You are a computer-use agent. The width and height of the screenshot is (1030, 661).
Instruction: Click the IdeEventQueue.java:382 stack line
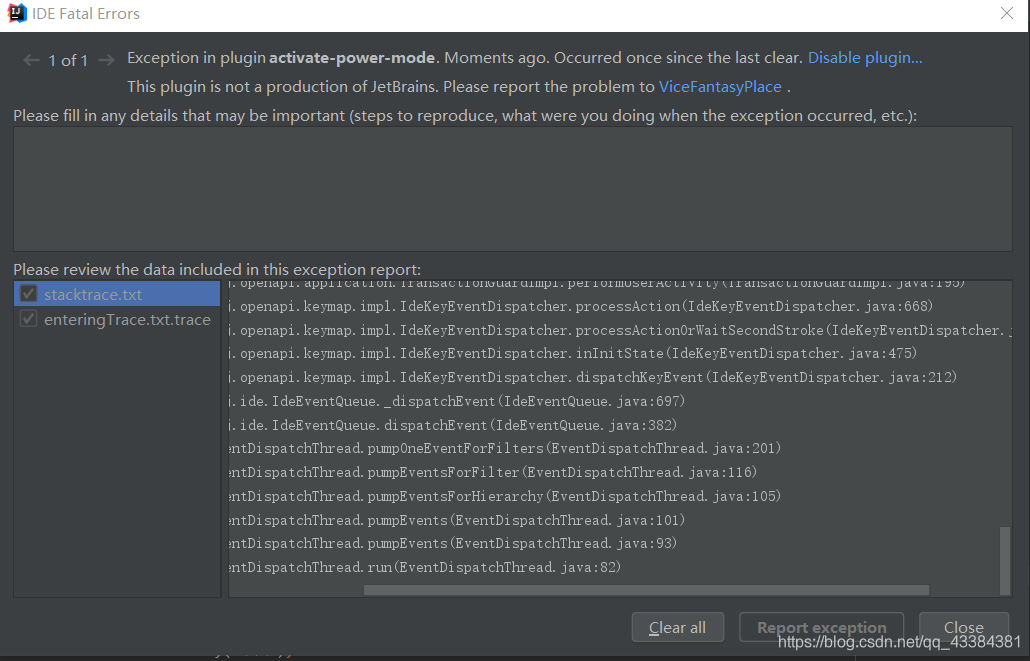(x=453, y=425)
